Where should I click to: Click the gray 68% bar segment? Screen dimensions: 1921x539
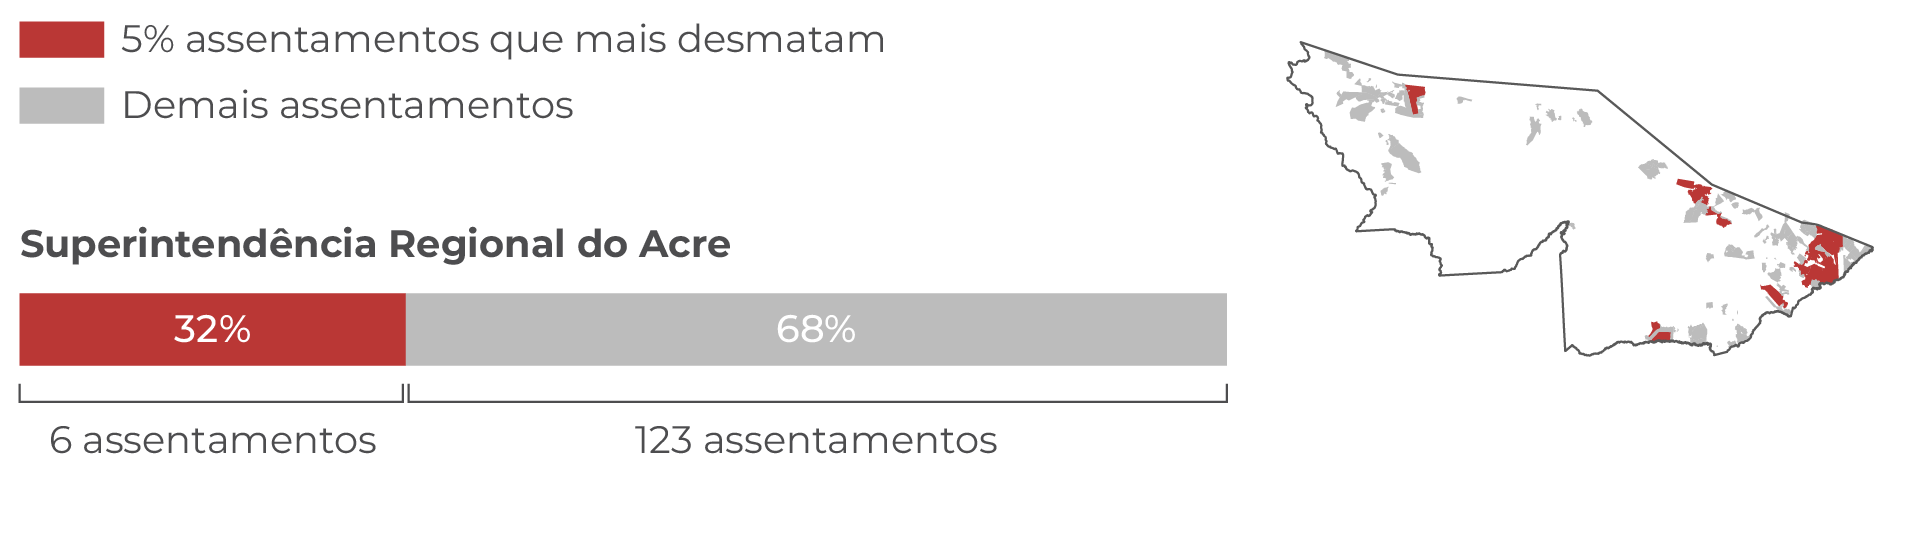point(816,329)
